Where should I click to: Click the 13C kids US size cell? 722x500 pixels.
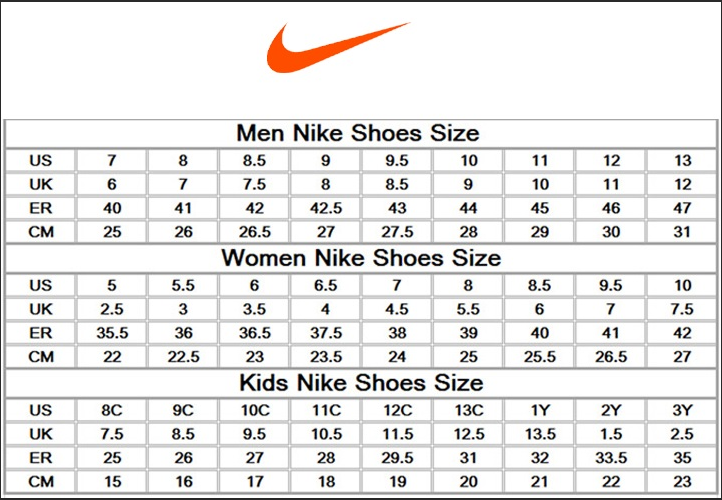click(x=468, y=410)
